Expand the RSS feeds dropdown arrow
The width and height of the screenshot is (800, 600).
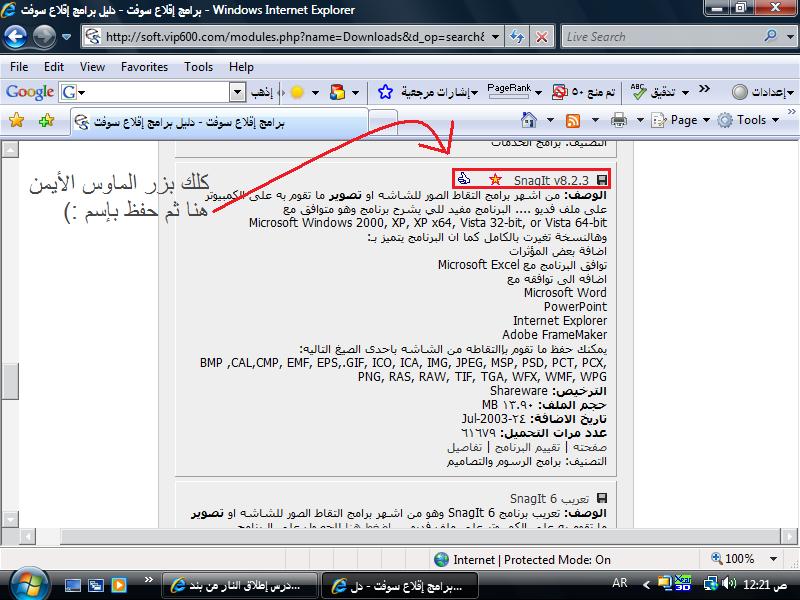click(595, 120)
